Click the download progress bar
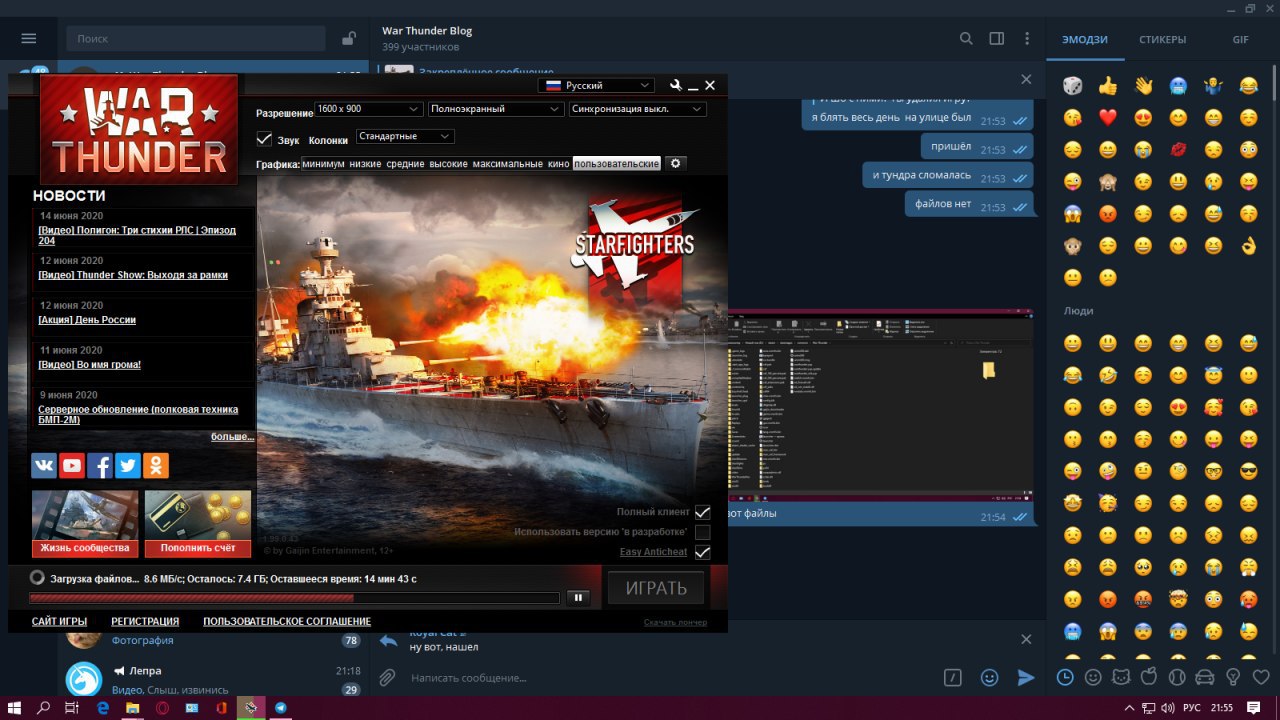This screenshot has width=1280, height=720. (294, 598)
